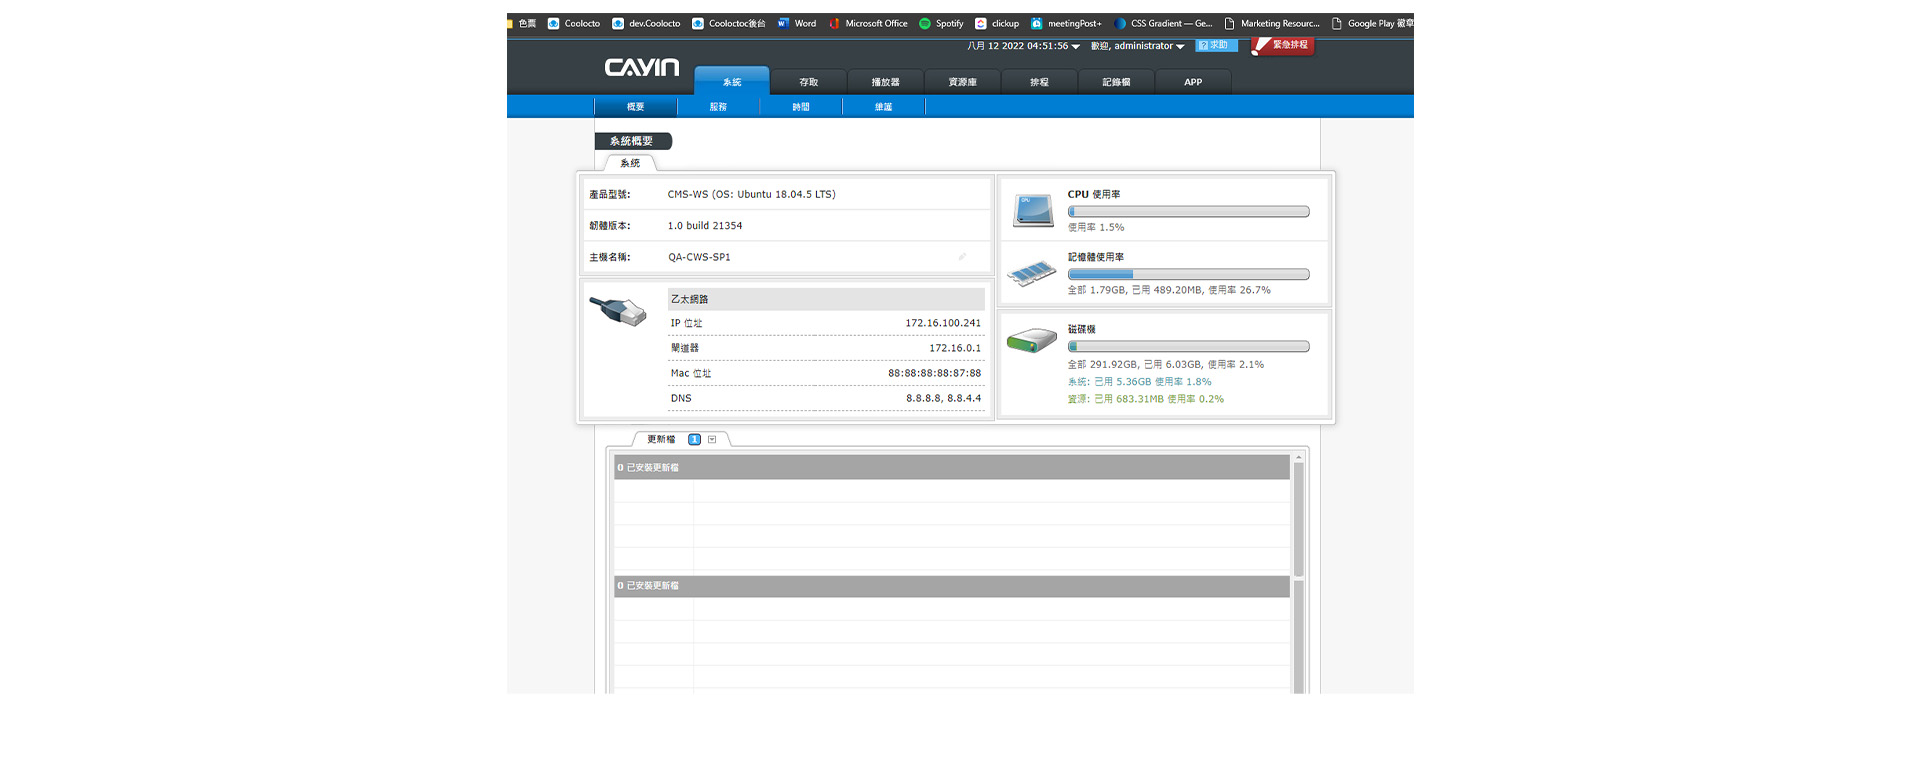The height and width of the screenshot is (760, 1920).
Task: Click the 求助 help button
Action: 1216,45
